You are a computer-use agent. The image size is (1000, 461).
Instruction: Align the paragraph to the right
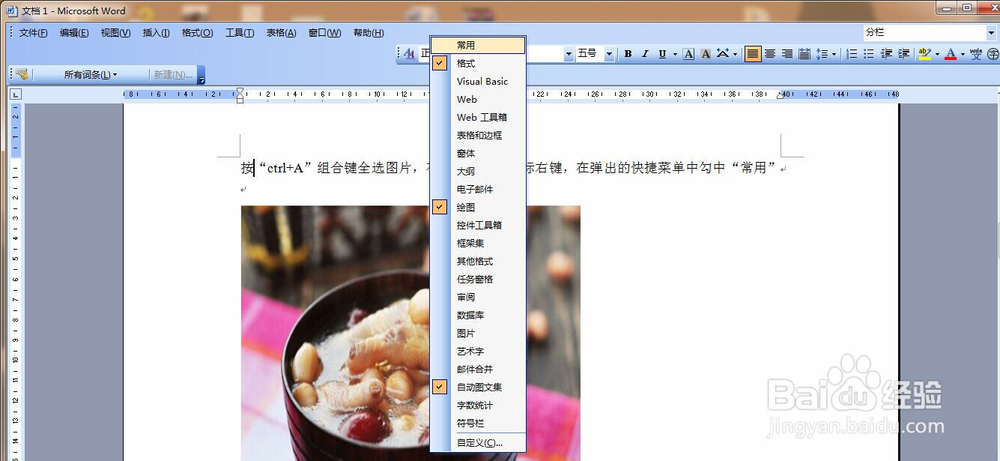point(788,54)
